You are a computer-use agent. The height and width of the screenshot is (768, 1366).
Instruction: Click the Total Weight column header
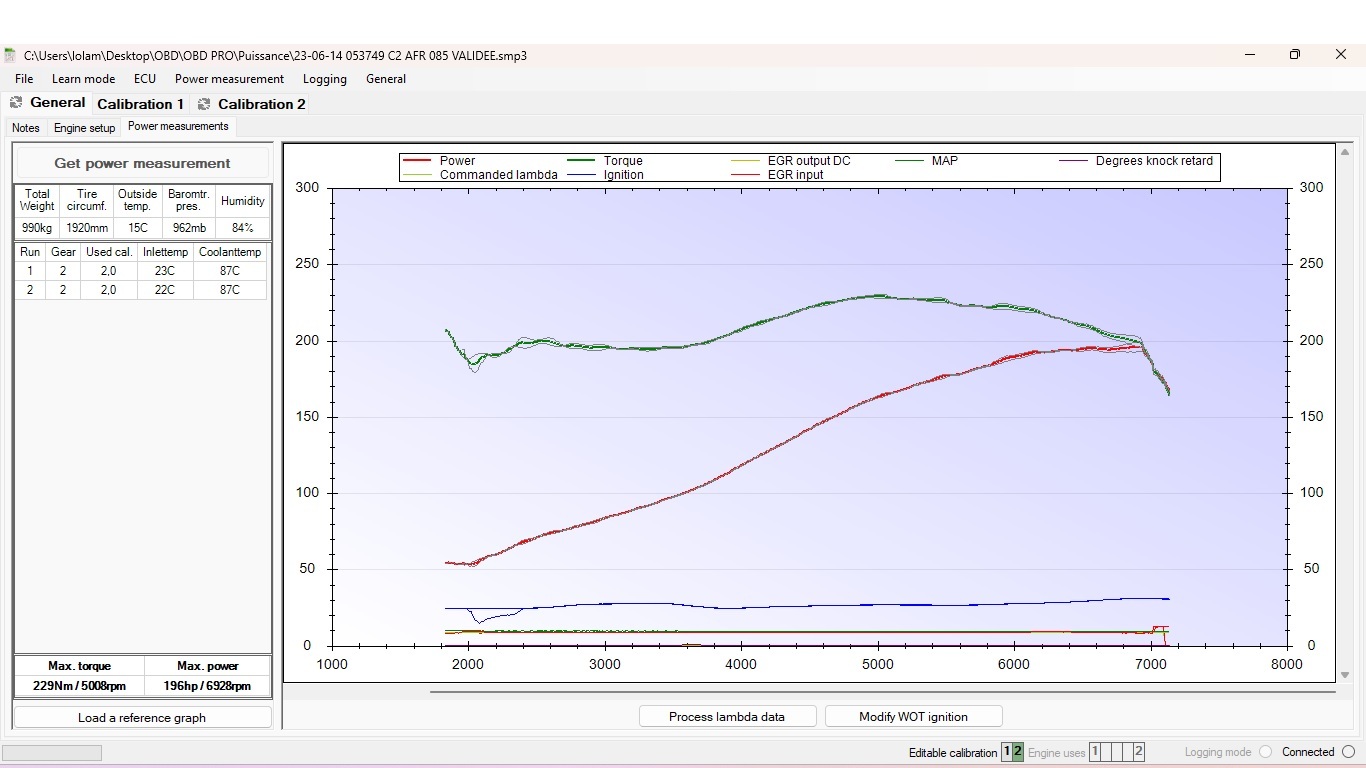(x=37, y=201)
